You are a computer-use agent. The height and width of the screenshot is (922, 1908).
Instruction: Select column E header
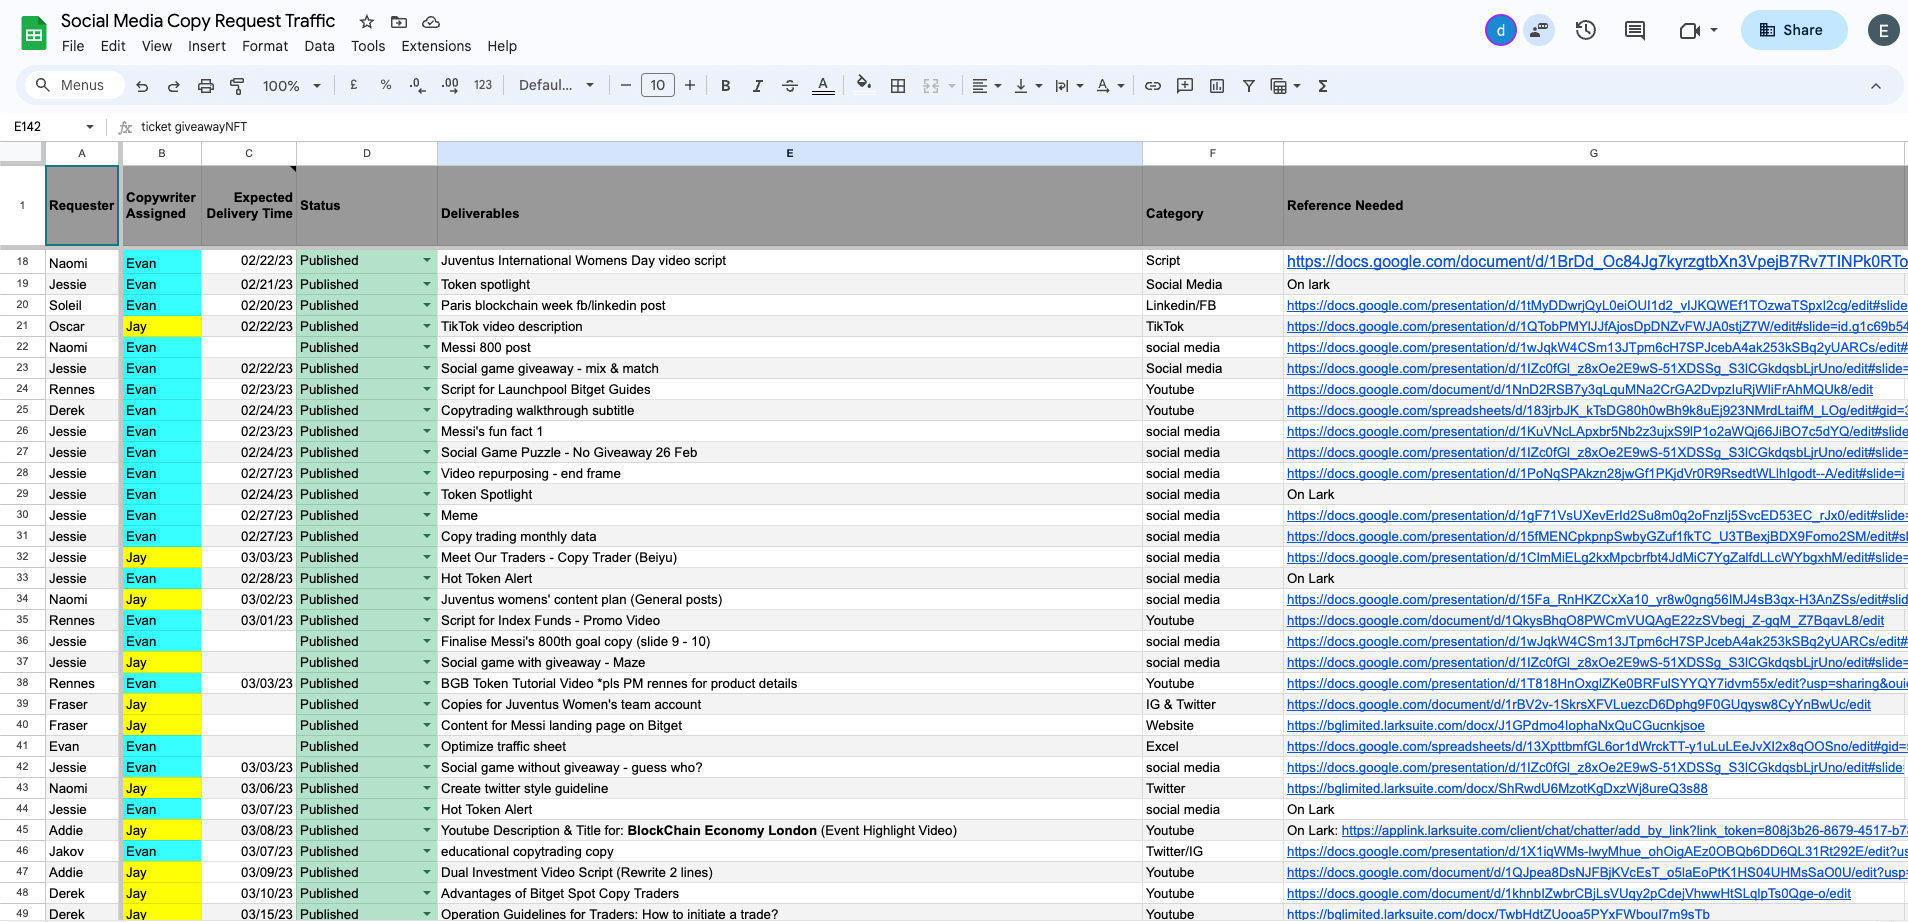point(790,153)
